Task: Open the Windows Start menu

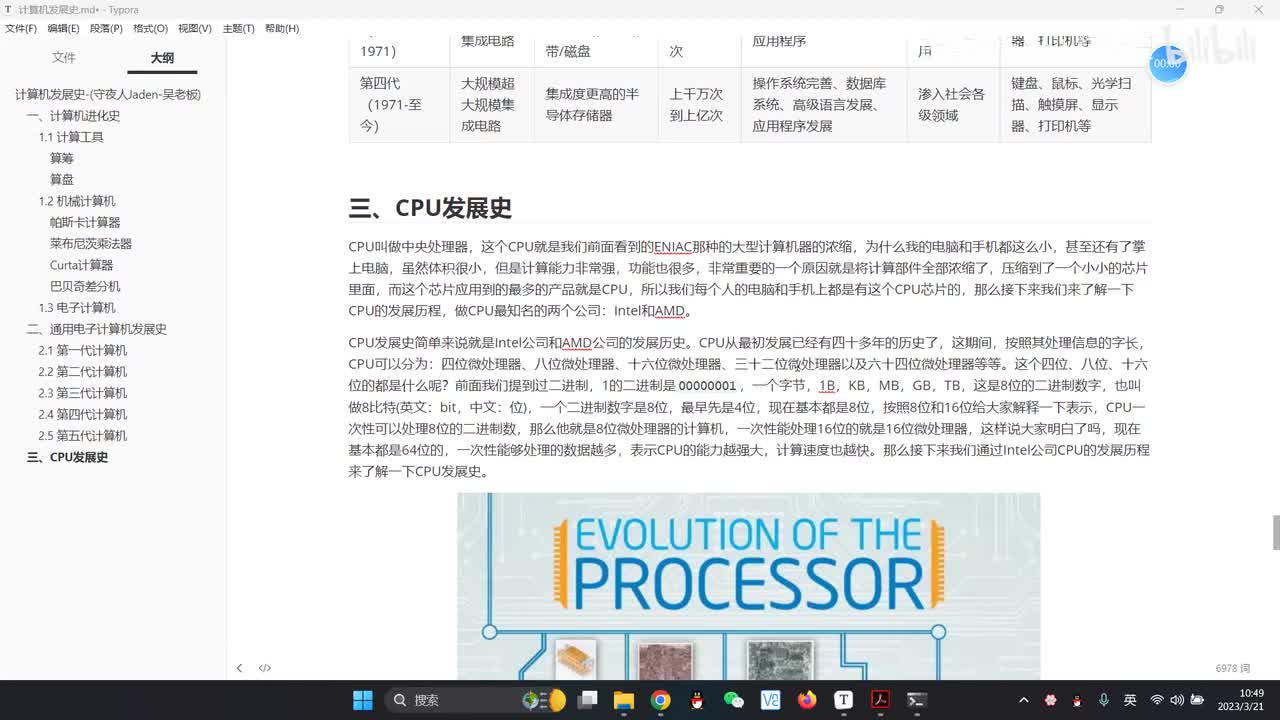Action: coord(363,700)
